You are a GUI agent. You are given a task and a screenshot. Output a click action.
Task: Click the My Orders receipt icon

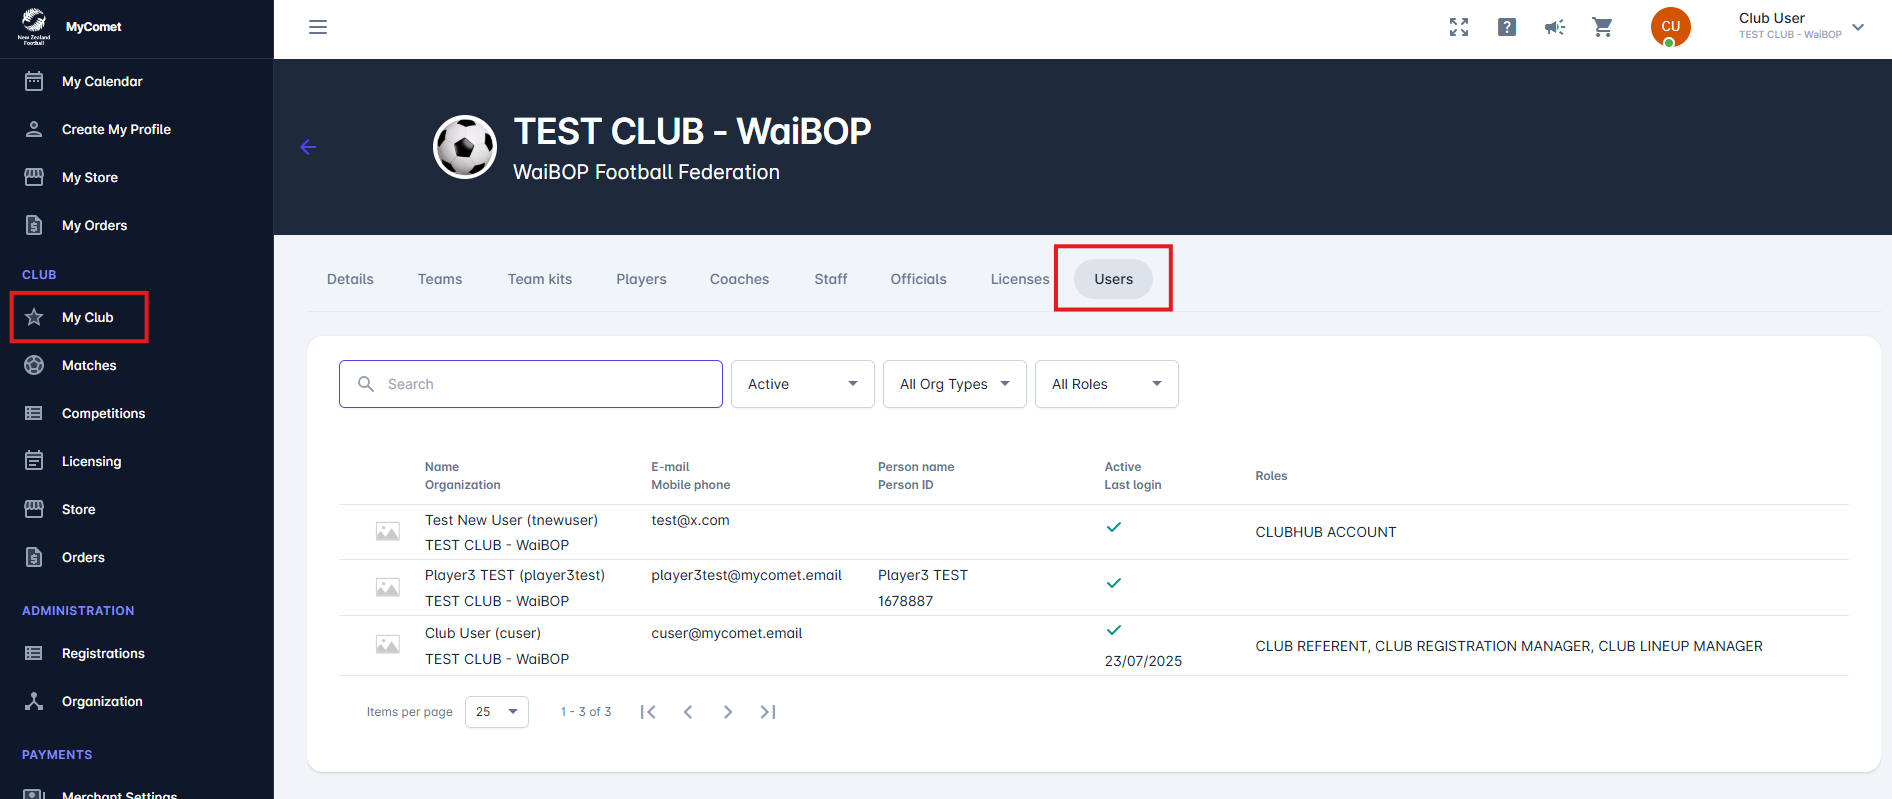[34, 225]
